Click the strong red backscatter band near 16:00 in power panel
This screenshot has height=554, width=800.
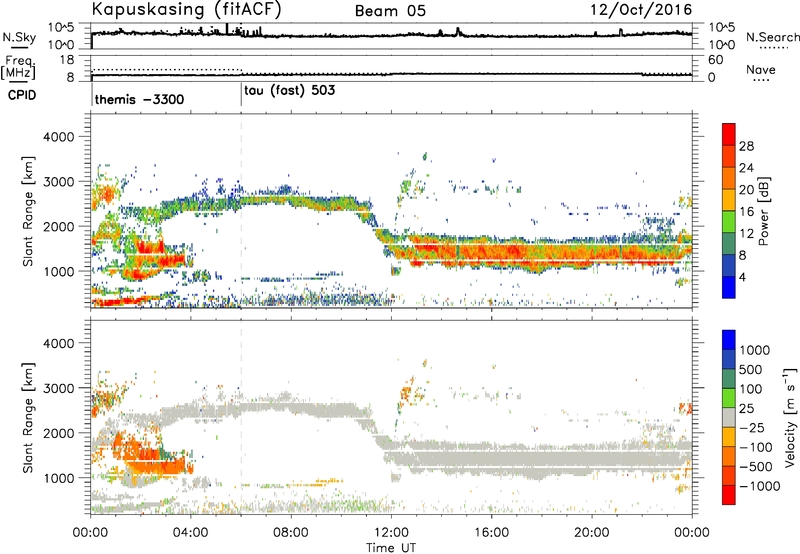point(492,252)
